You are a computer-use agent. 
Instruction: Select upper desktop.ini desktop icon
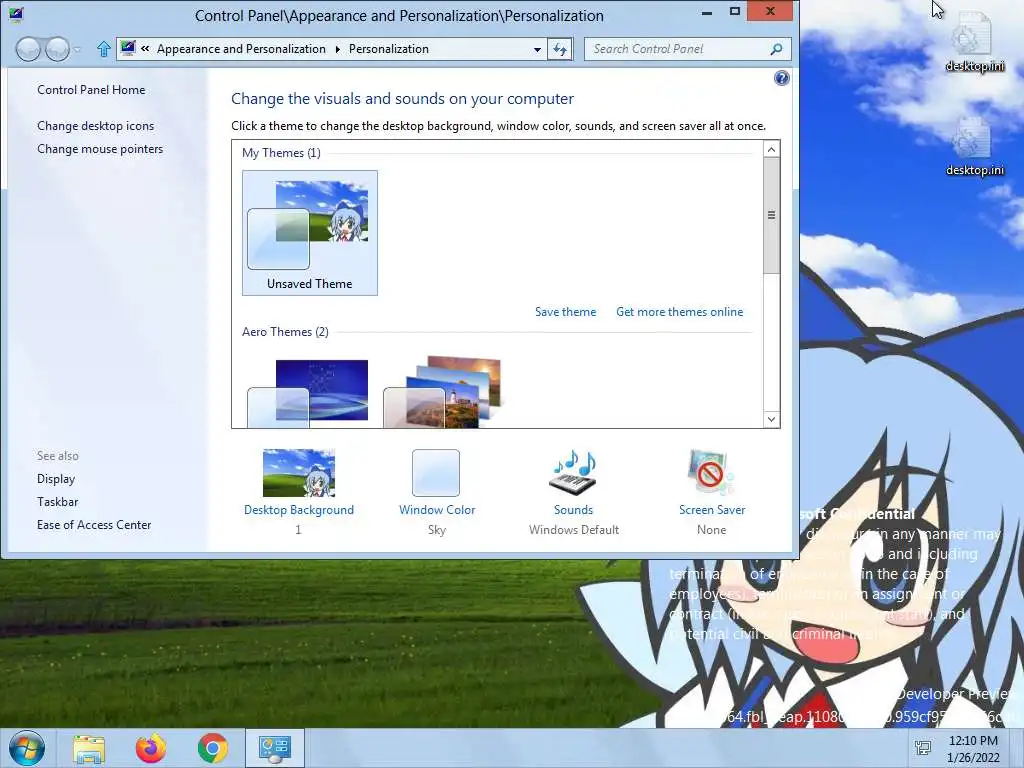pos(974,42)
